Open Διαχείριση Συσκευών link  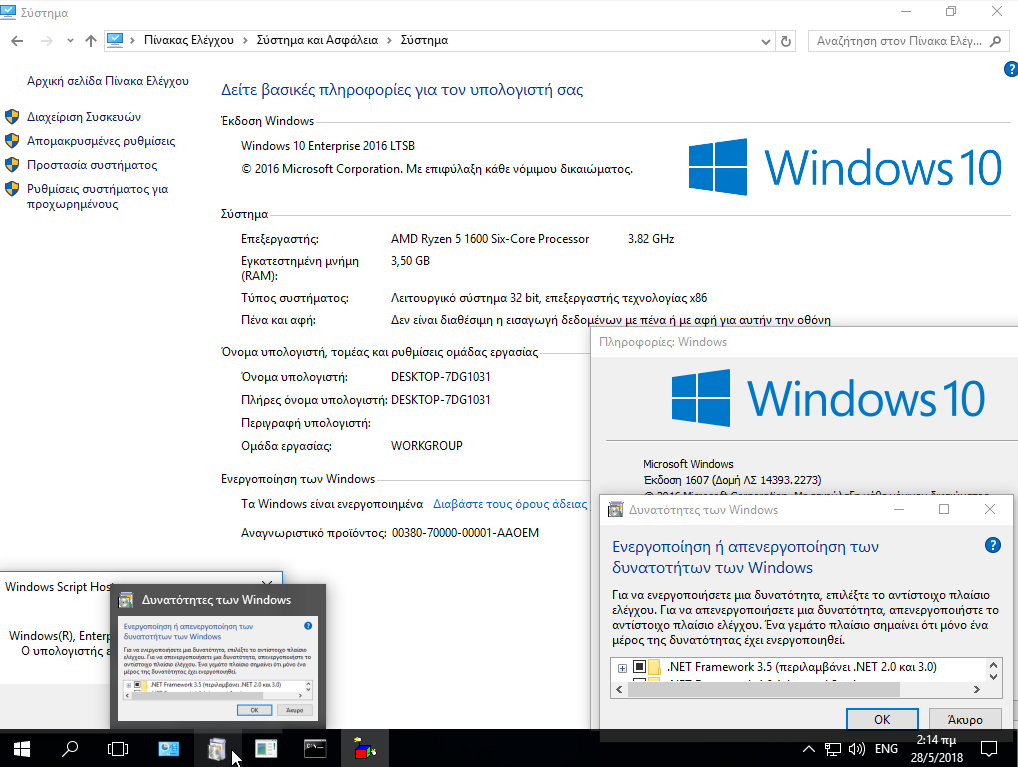pyautogui.click(x=84, y=117)
